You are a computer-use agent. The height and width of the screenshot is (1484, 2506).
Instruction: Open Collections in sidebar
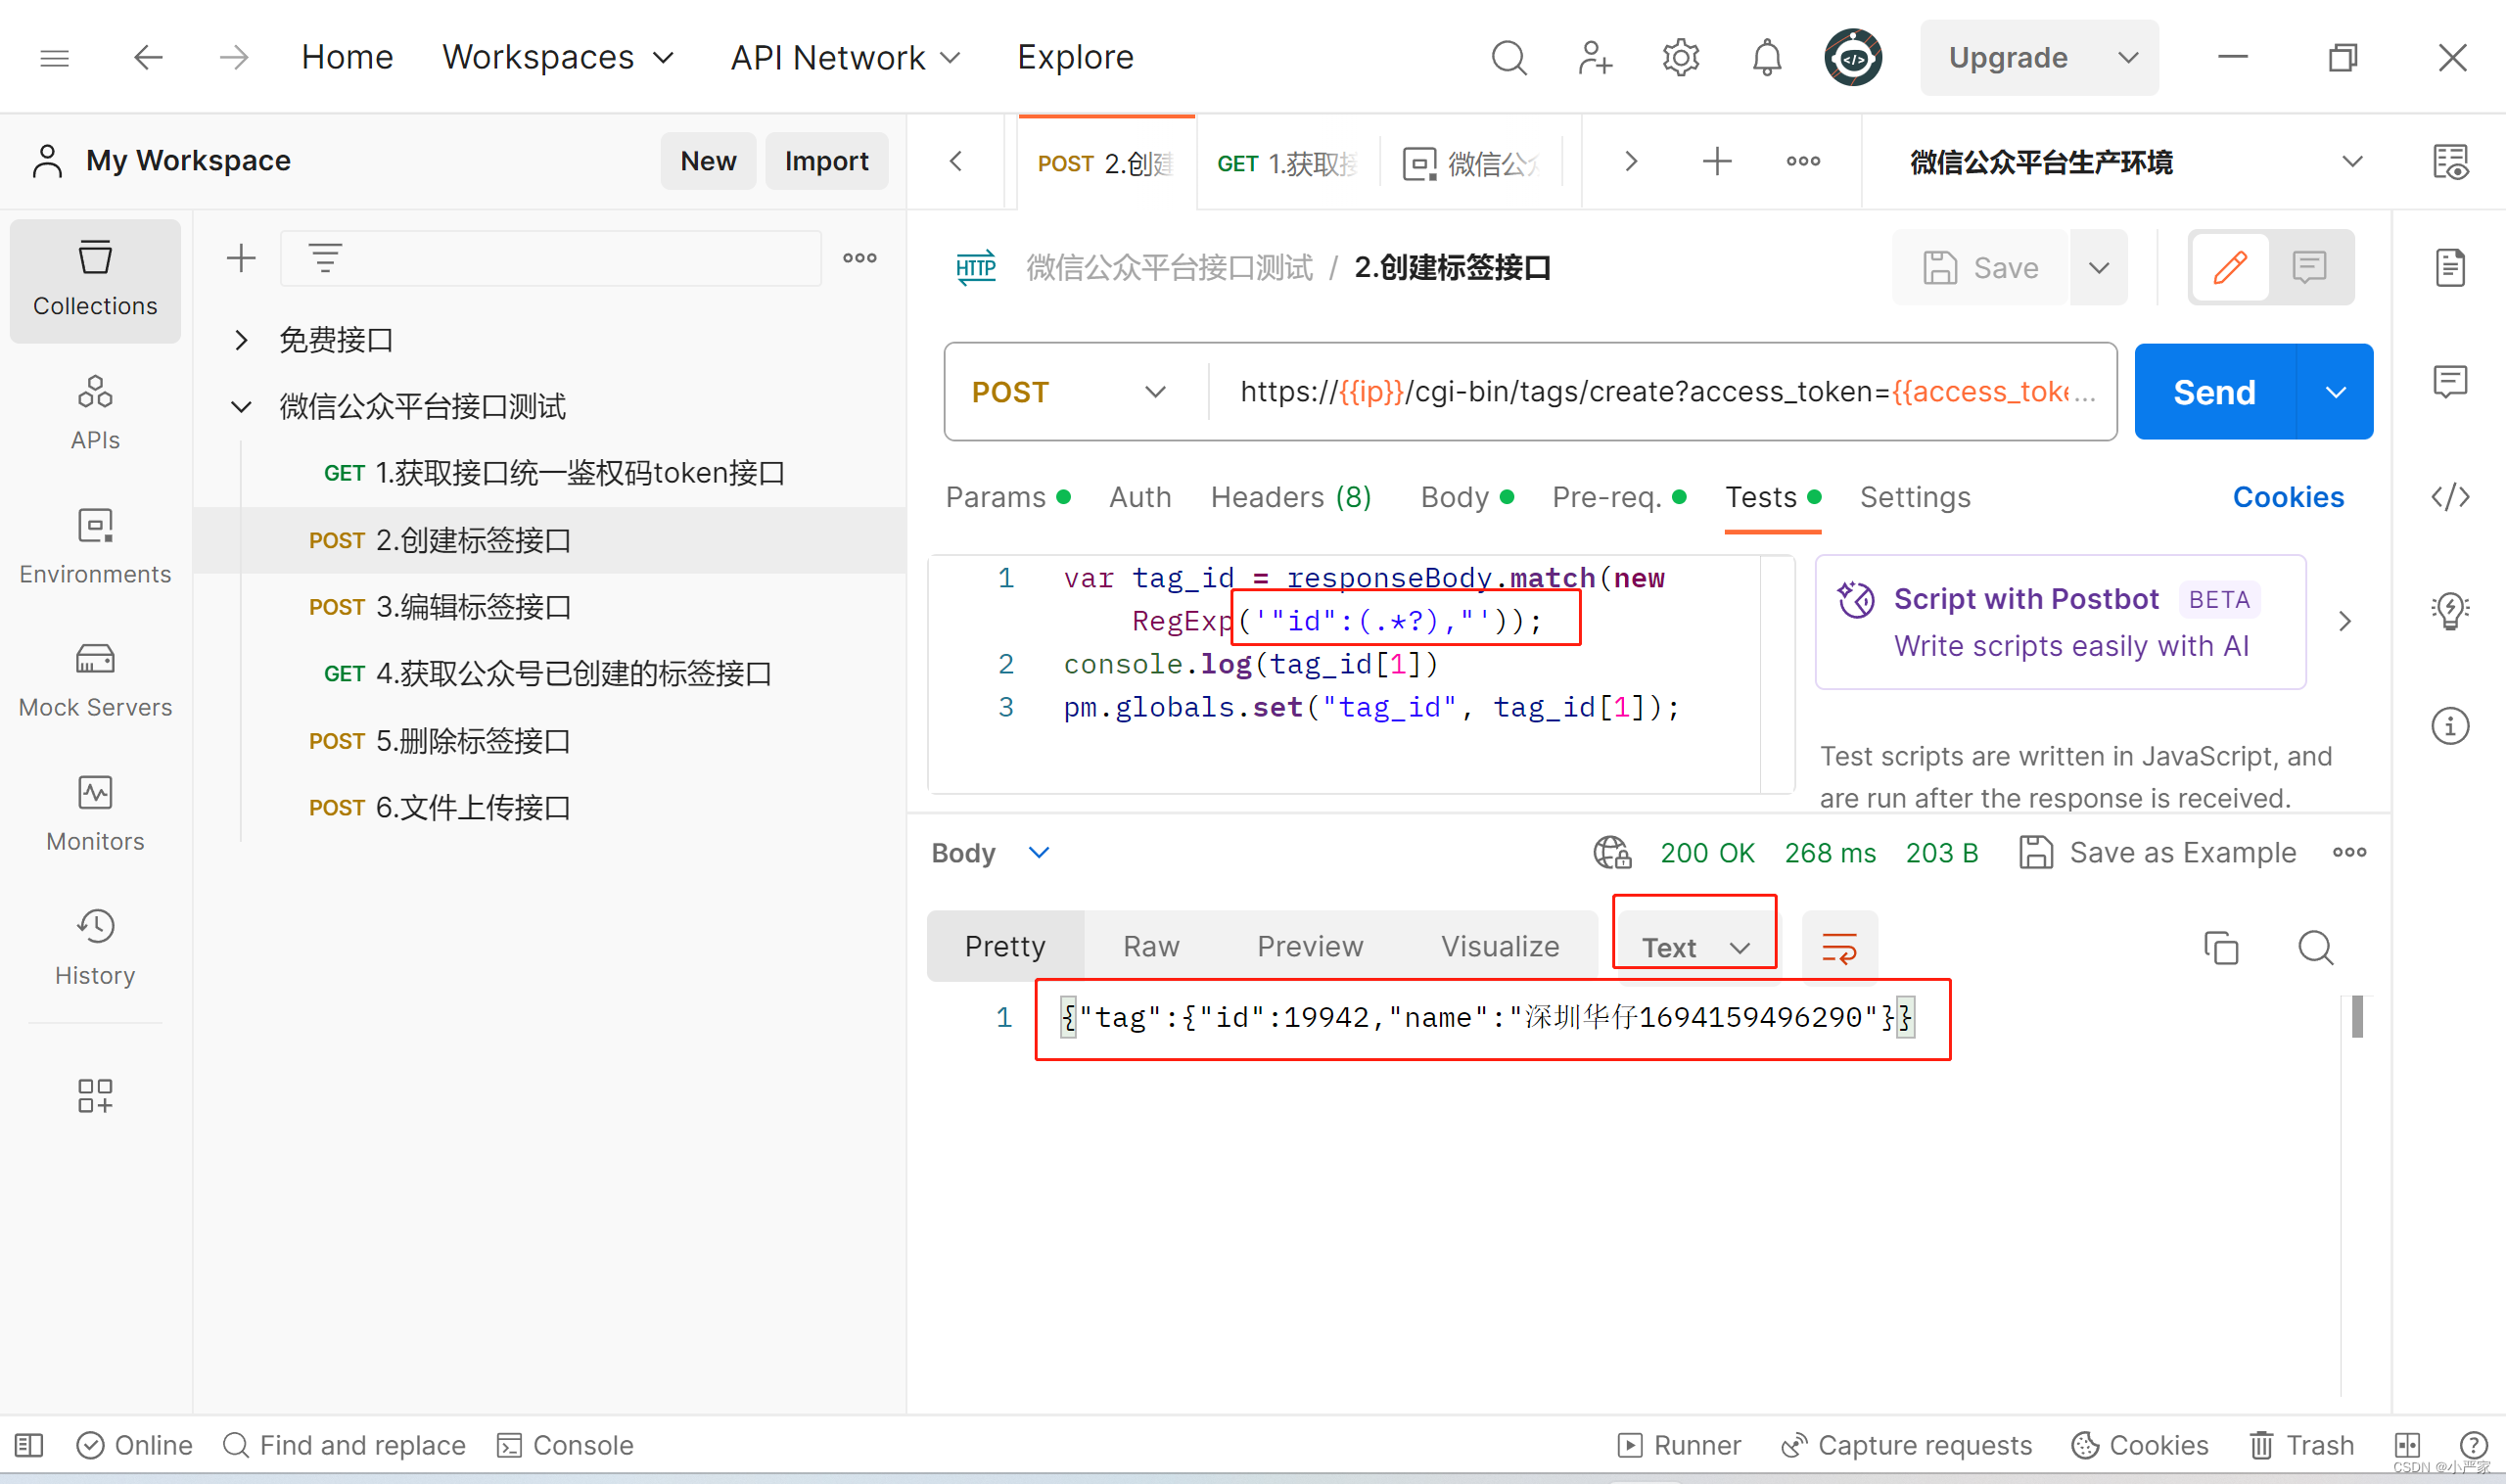(x=95, y=280)
